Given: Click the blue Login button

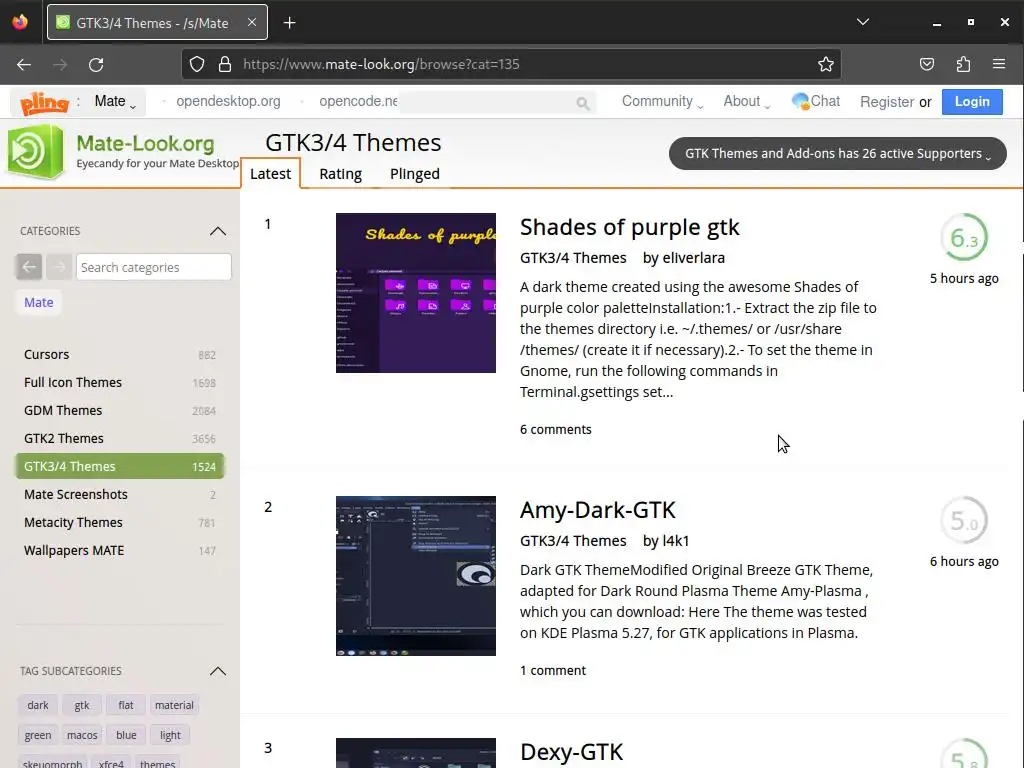Looking at the screenshot, I should point(972,102).
